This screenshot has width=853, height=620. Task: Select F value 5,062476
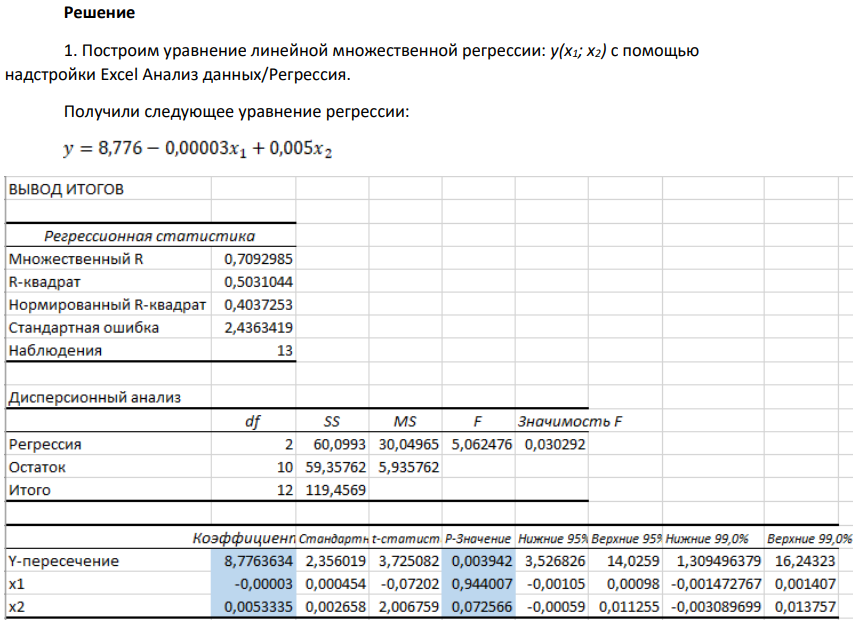click(482, 444)
